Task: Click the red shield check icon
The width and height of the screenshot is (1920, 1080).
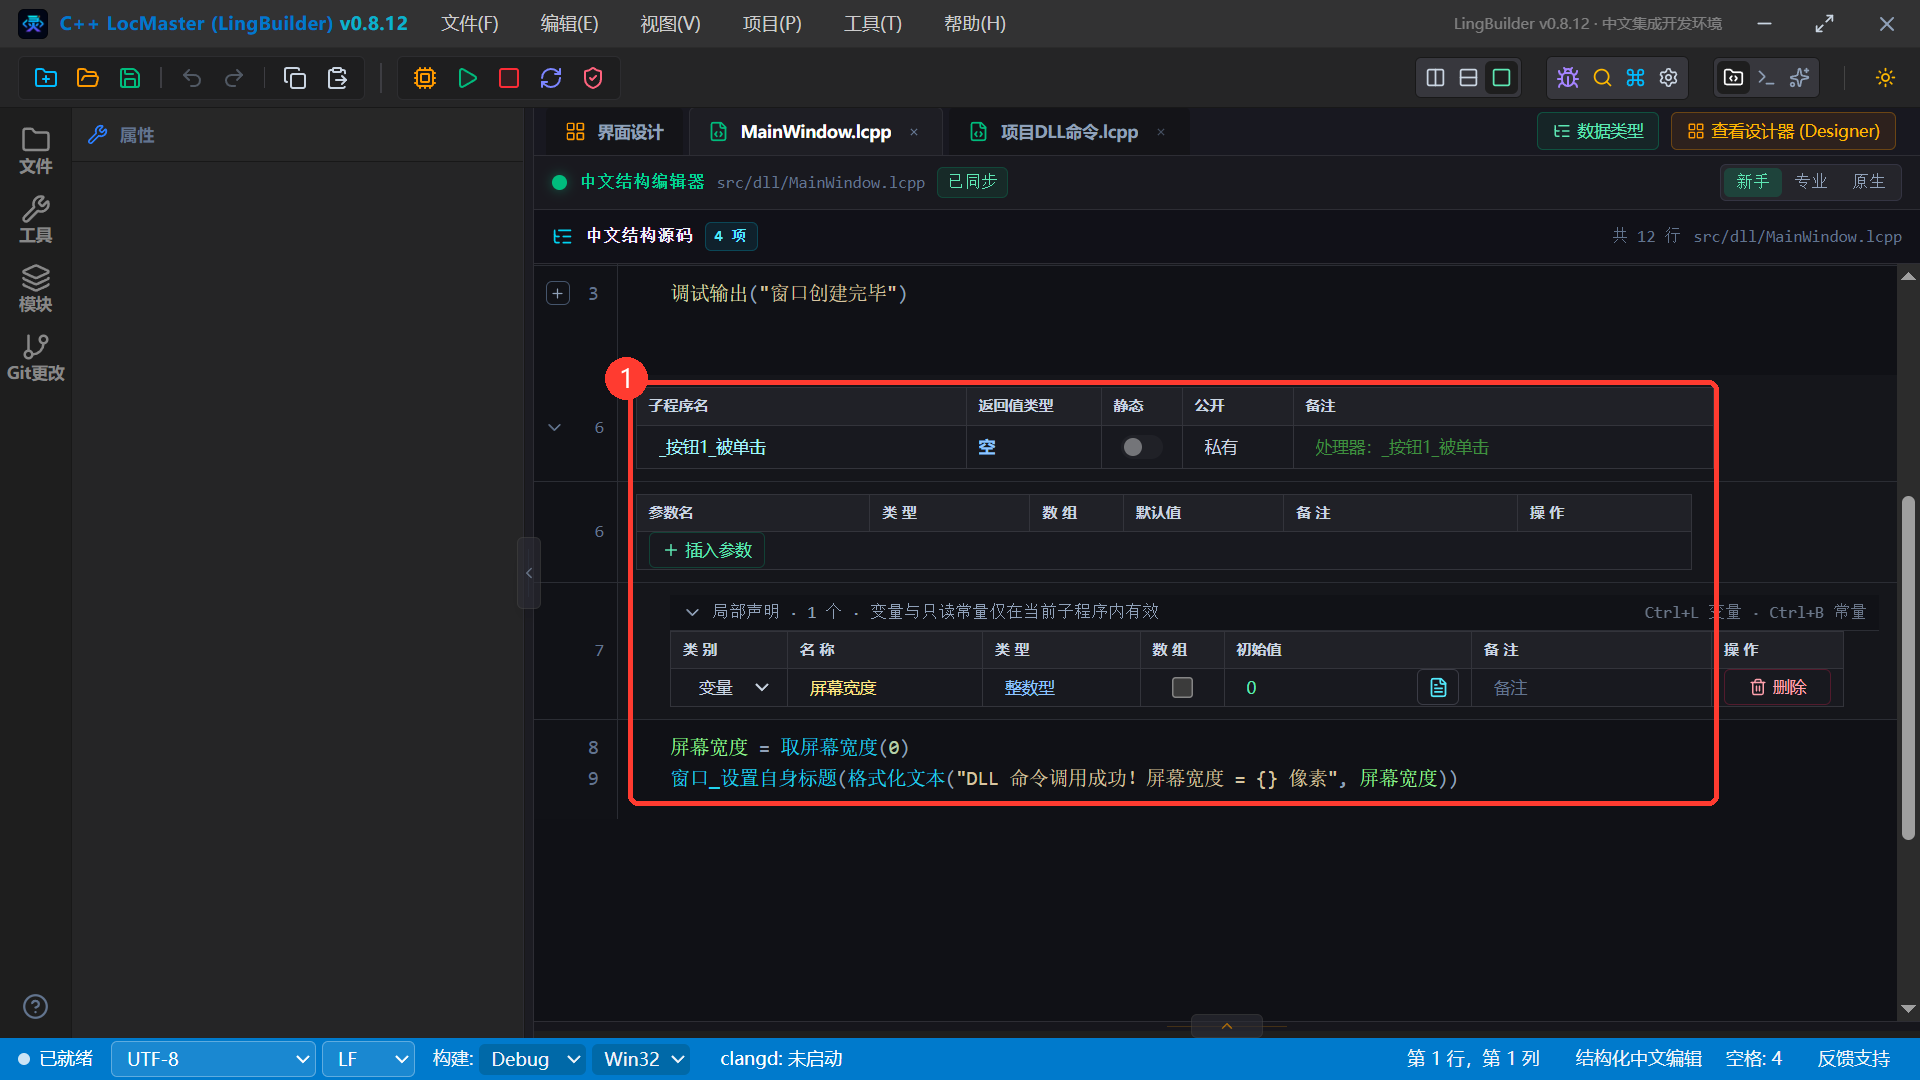Action: coord(593,78)
